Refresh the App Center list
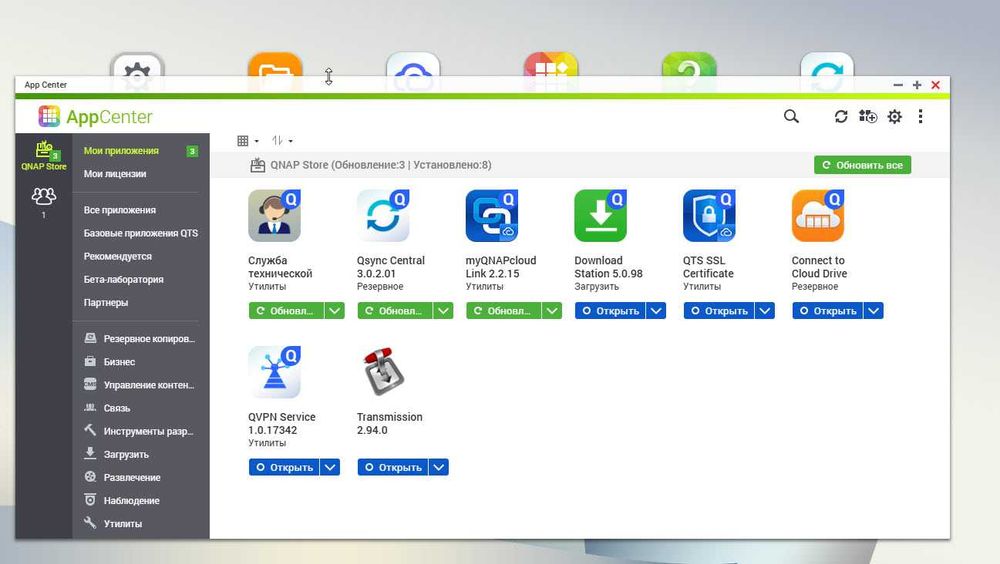Viewport: 1000px width, 564px height. click(841, 116)
